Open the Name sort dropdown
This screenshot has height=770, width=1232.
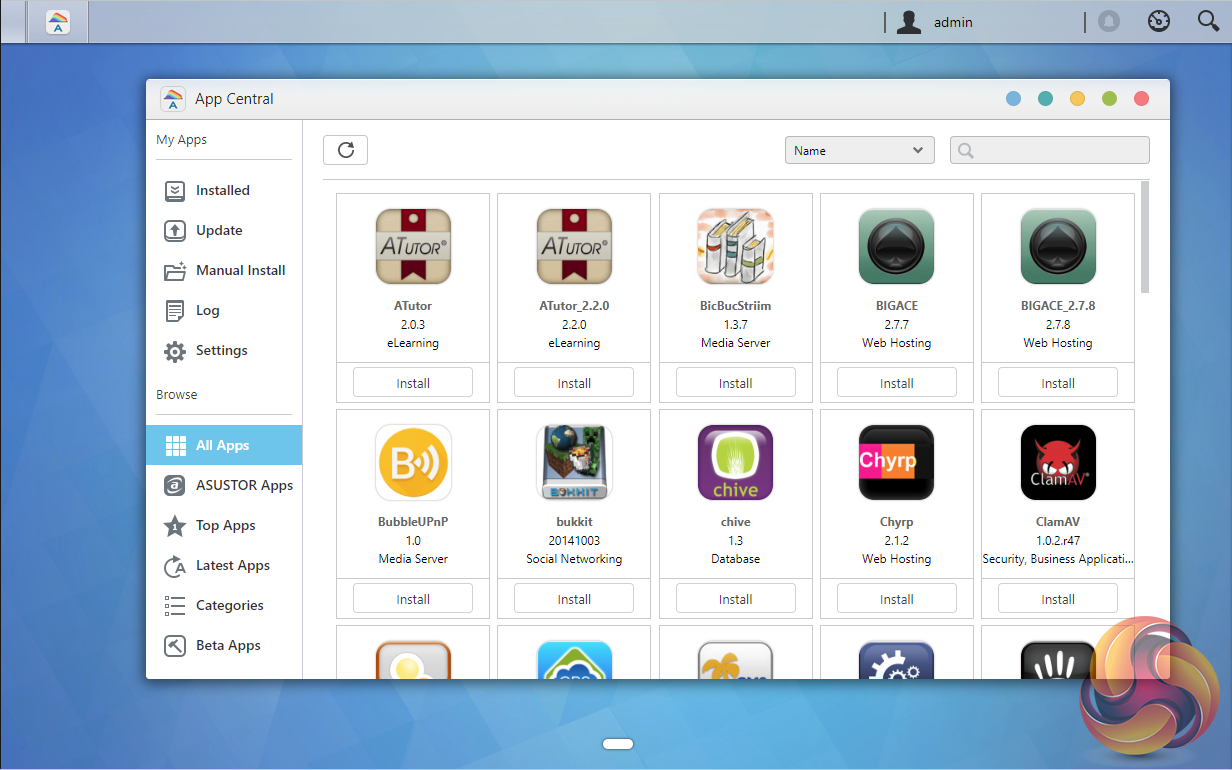[860, 150]
